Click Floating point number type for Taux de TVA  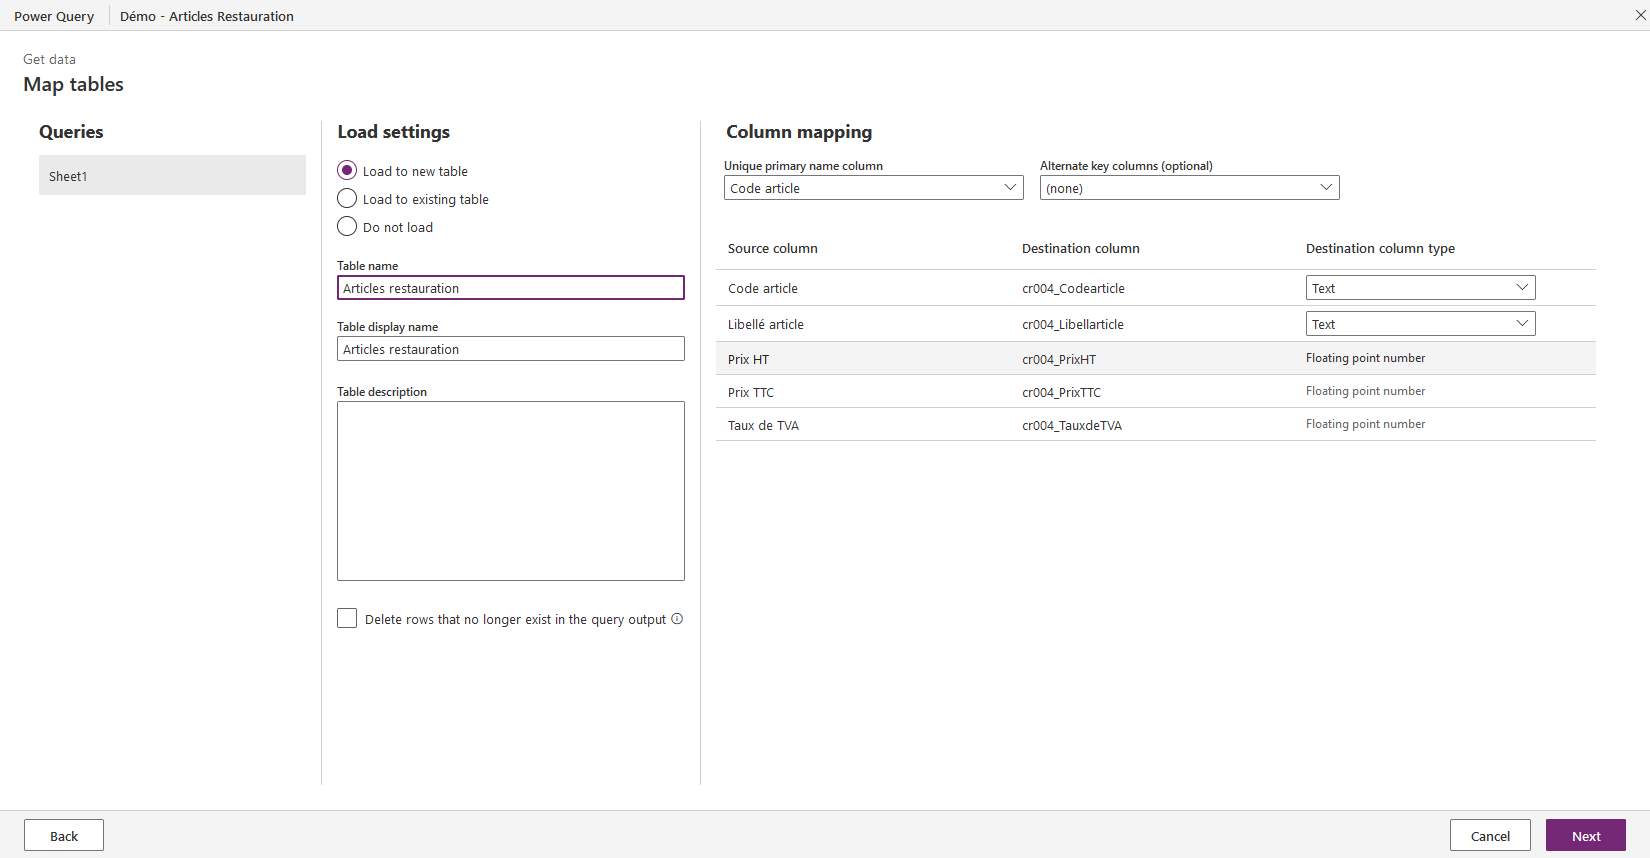[1365, 424]
